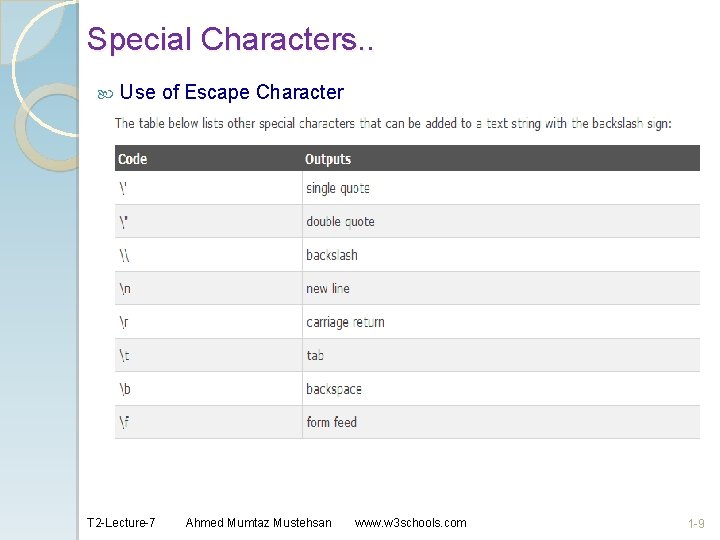
Task: Click the \n code cell
Action: click(125, 288)
